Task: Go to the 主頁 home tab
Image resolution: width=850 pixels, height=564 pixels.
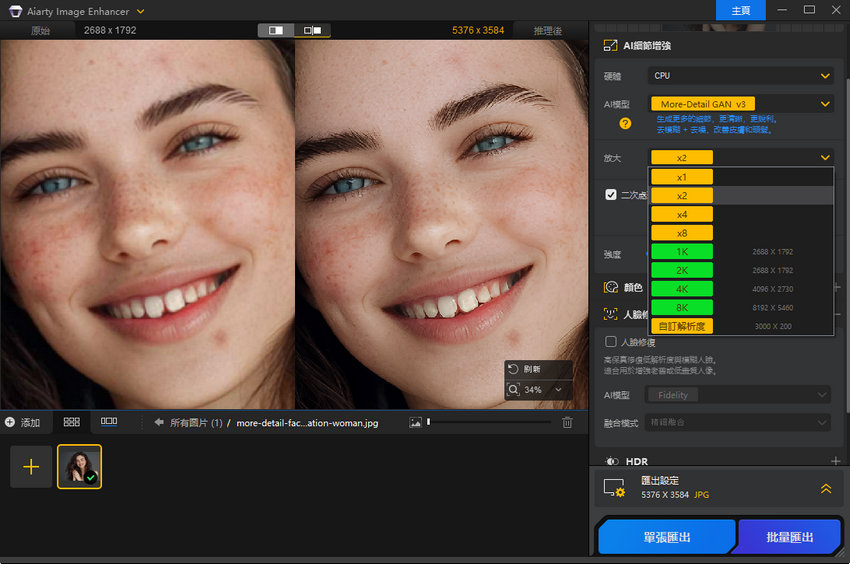Action: pos(740,10)
